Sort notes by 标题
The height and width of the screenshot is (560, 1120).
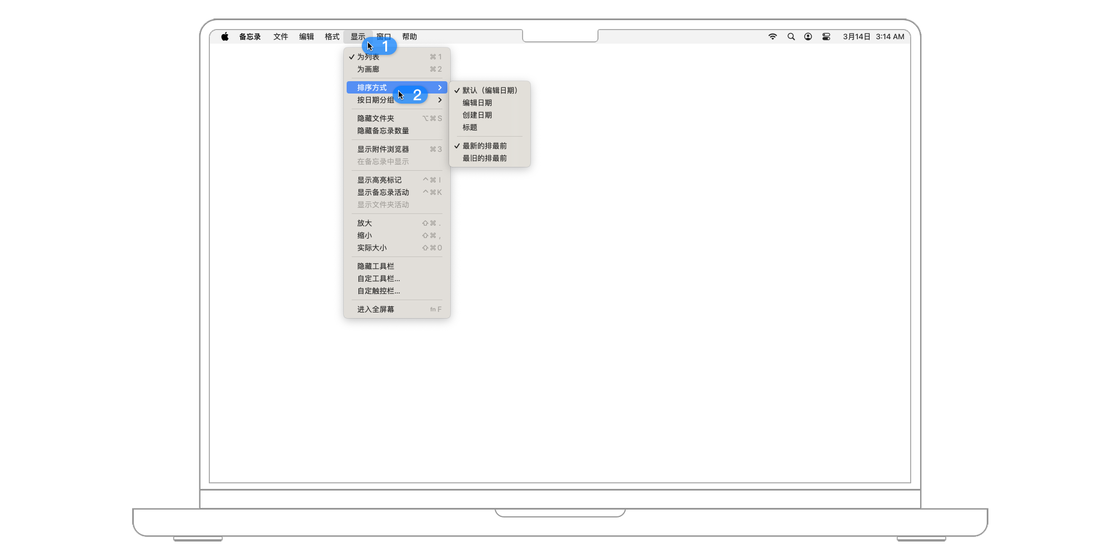tap(489, 128)
